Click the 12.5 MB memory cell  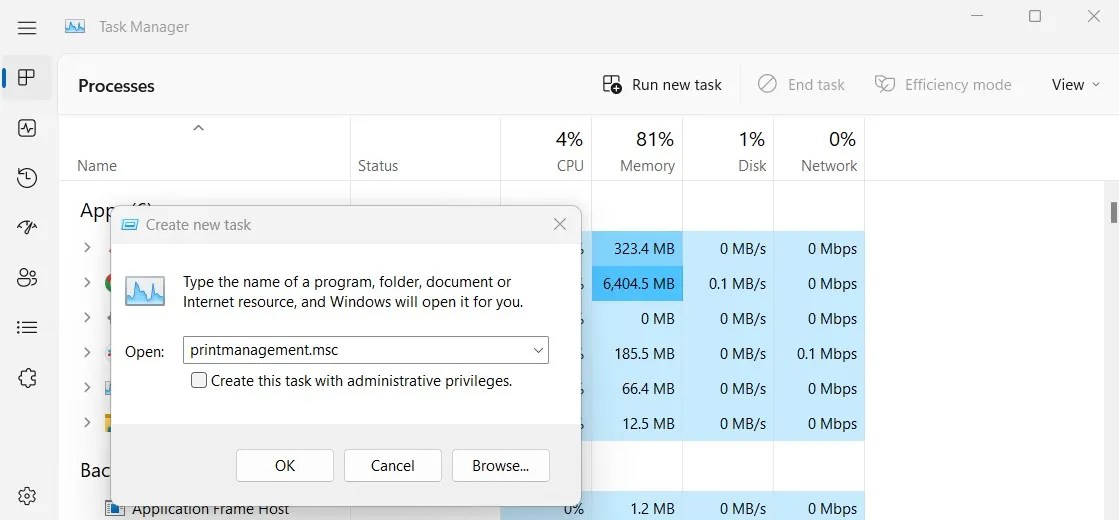pyautogui.click(x=637, y=424)
